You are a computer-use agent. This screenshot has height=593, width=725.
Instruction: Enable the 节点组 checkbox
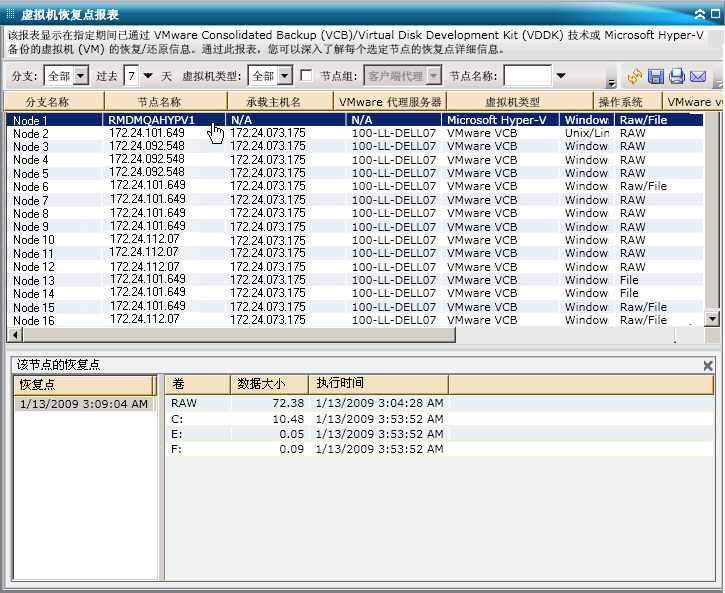tap(307, 76)
